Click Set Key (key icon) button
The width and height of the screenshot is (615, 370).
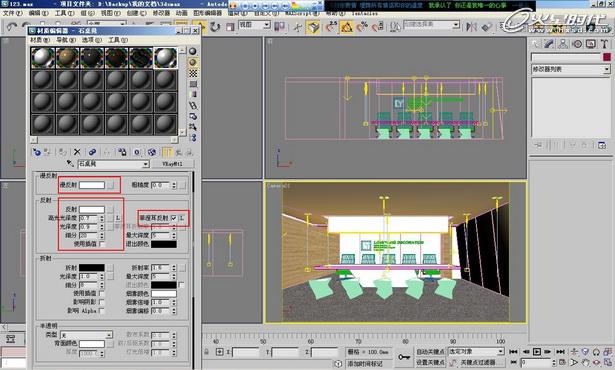click(404, 357)
